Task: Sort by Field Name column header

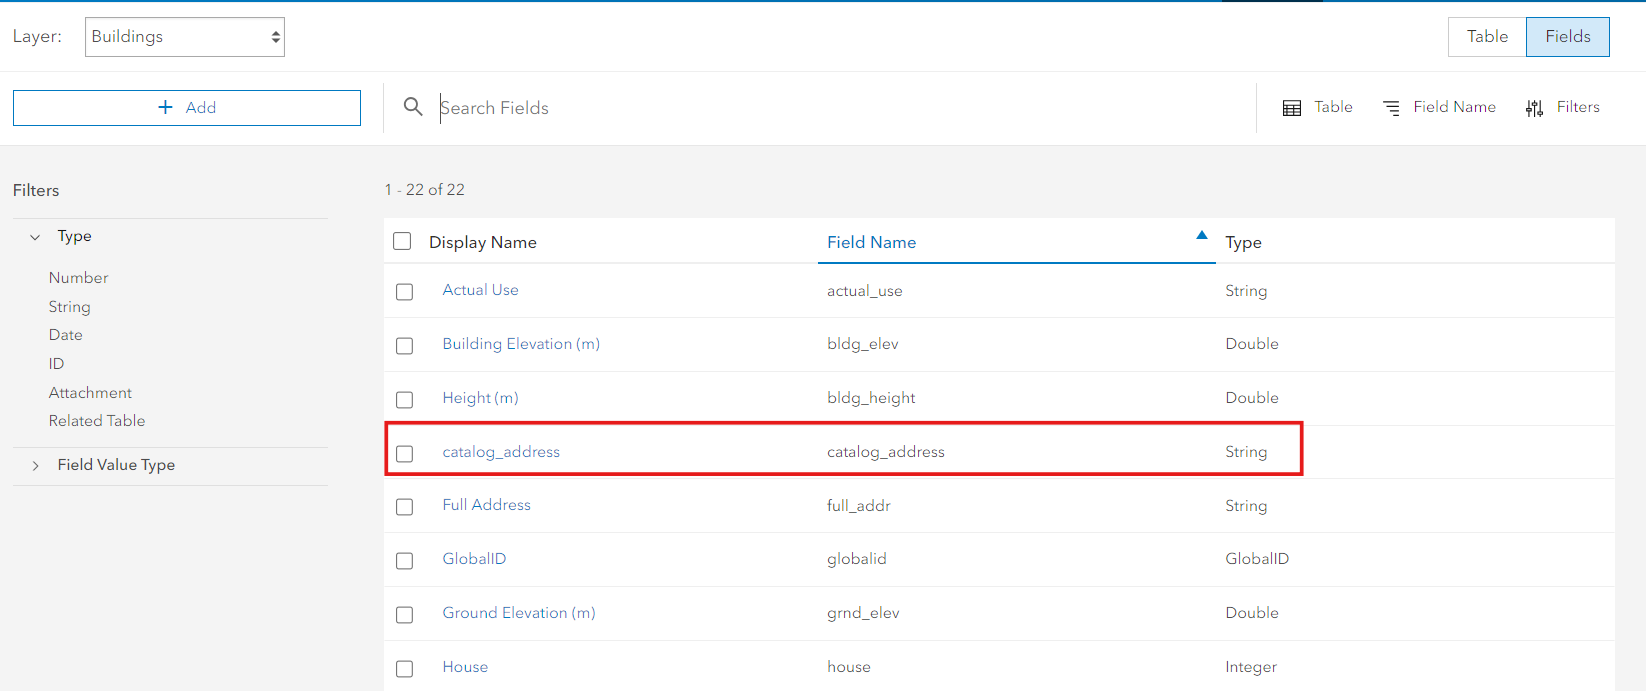Action: (x=871, y=242)
